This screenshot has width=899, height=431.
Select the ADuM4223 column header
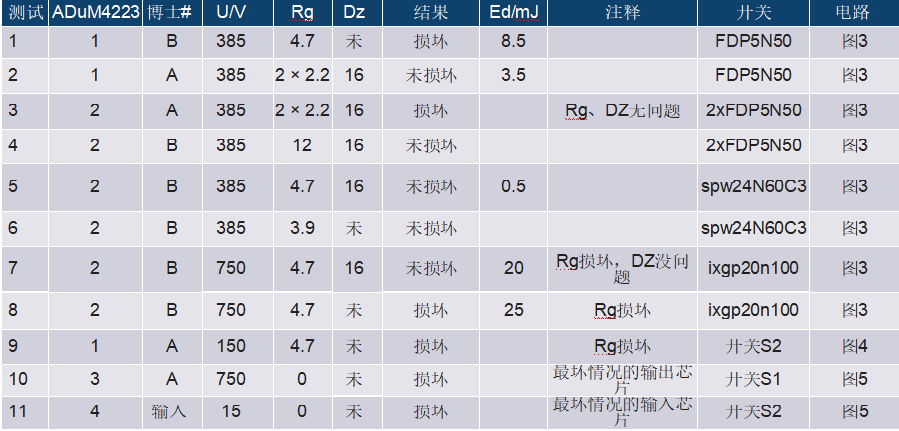coord(95,13)
